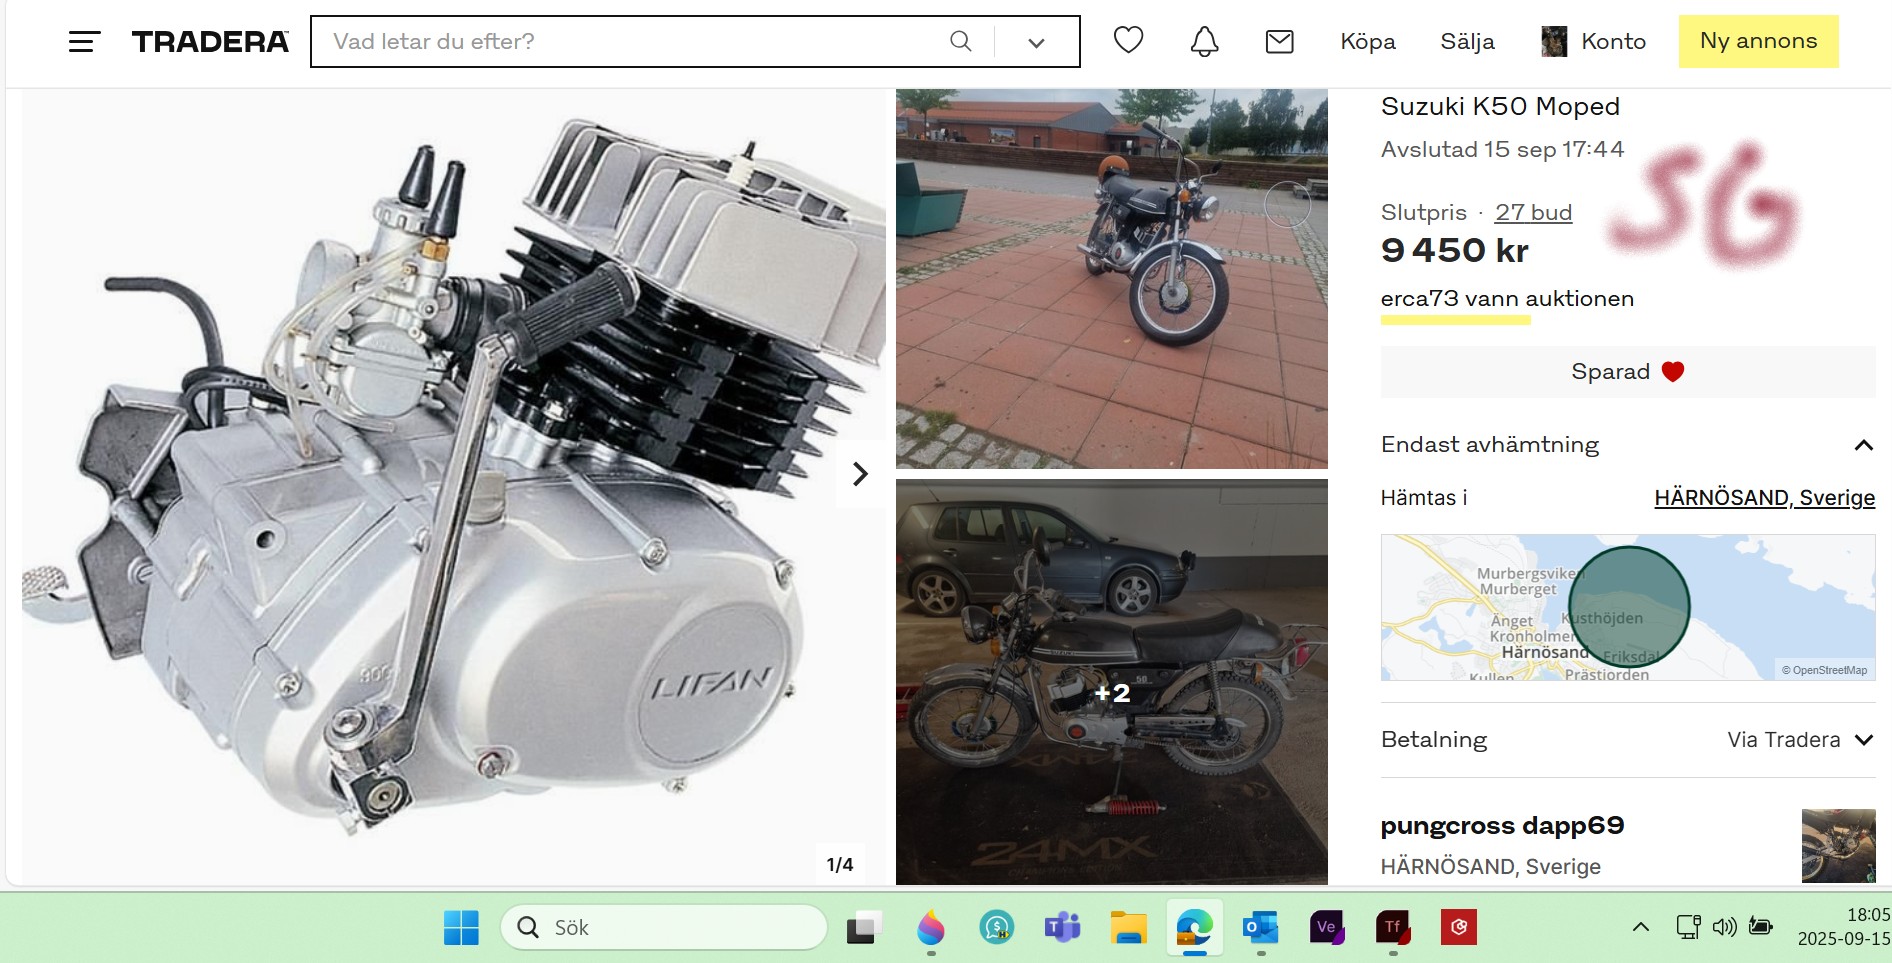Screen dimensions: 1892x963
Task: Click the account avatar picture
Action: point(1554,42)
